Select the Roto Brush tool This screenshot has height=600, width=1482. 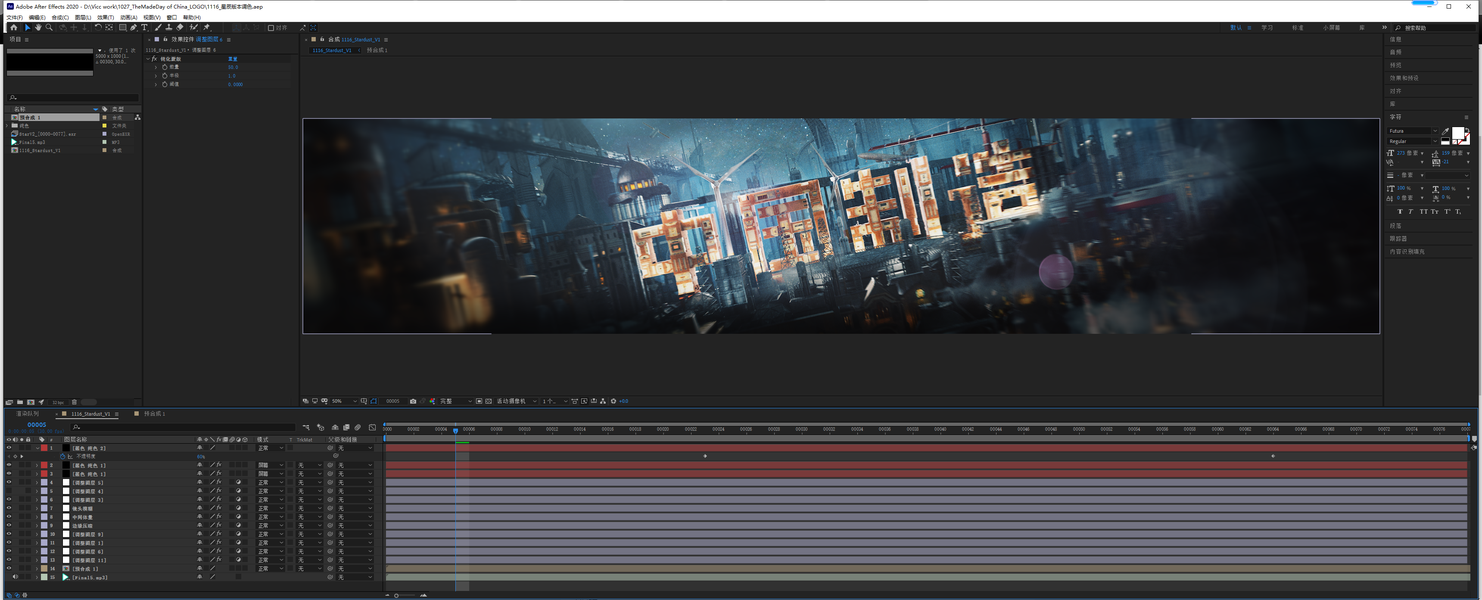click(193, 28)
